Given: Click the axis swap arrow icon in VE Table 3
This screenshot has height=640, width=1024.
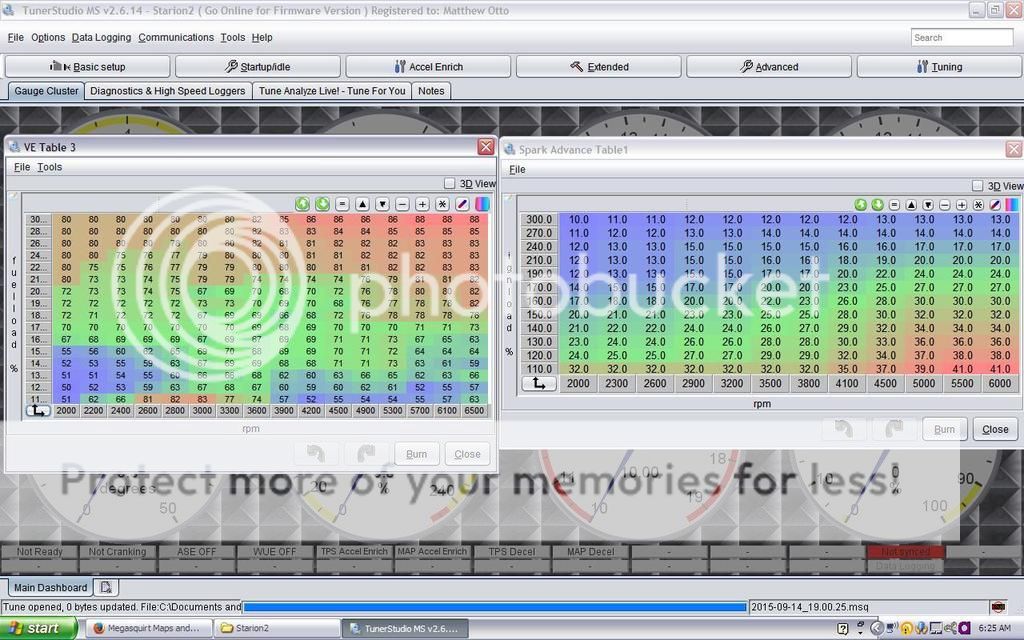Looking at the screenshot, I should (x=38, y=411).
